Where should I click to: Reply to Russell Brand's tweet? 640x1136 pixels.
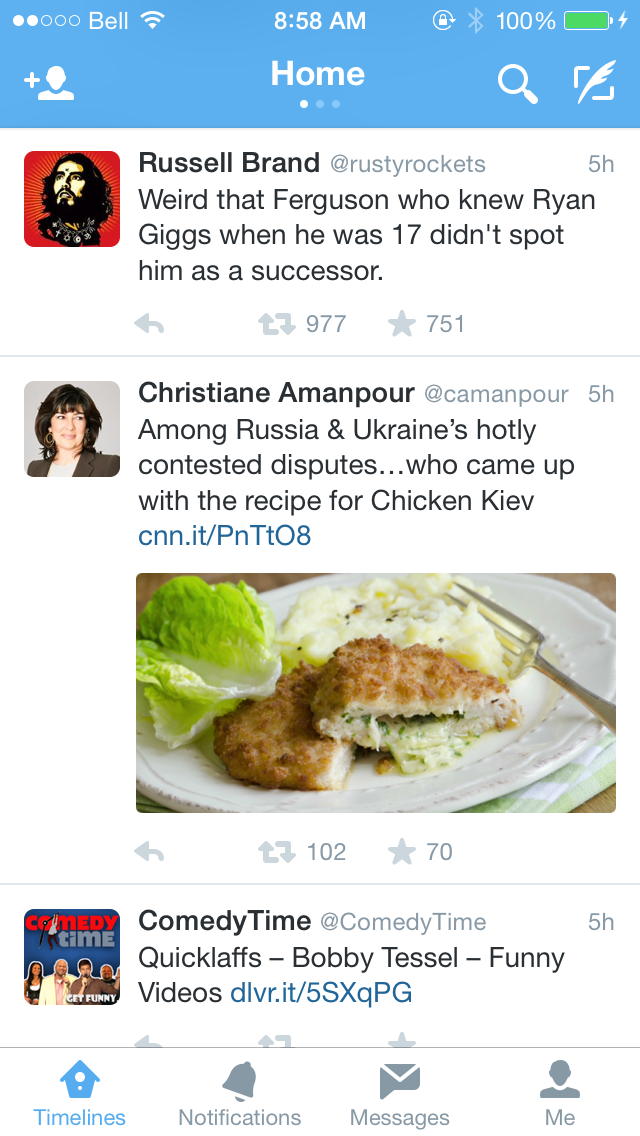(x=149, y=324)
